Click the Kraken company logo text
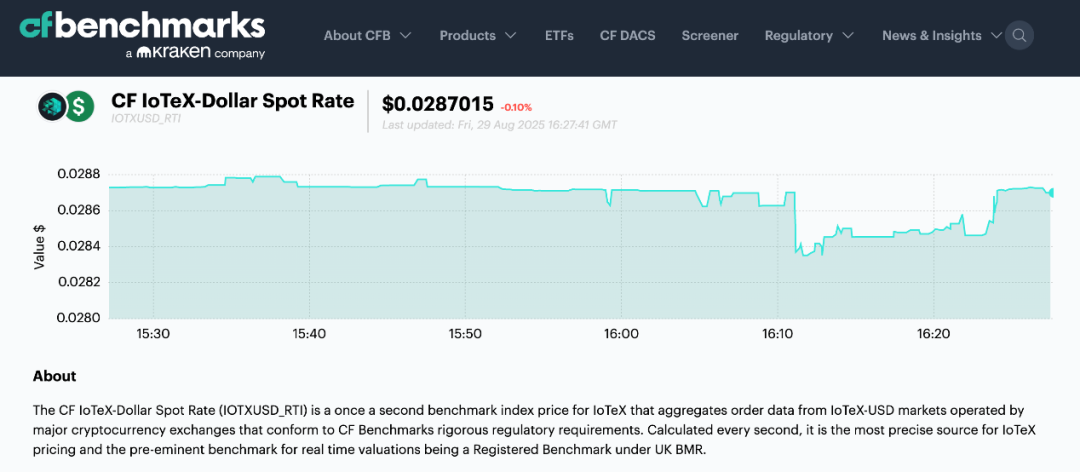 click(195, 52)
